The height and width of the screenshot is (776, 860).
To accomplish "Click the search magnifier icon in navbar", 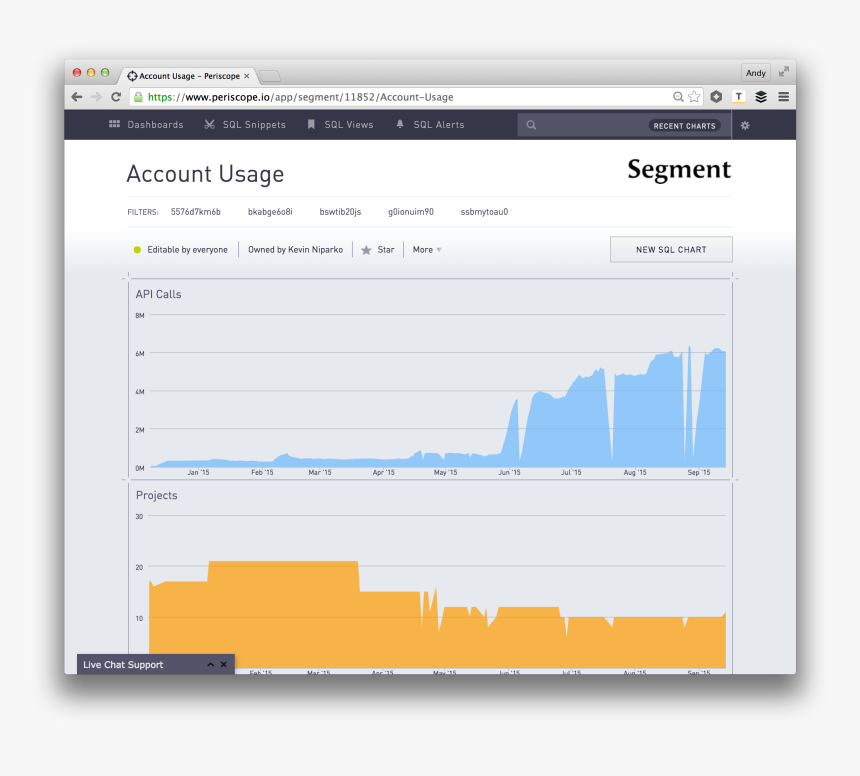I will pyautogui.click(x=531, y=125).
